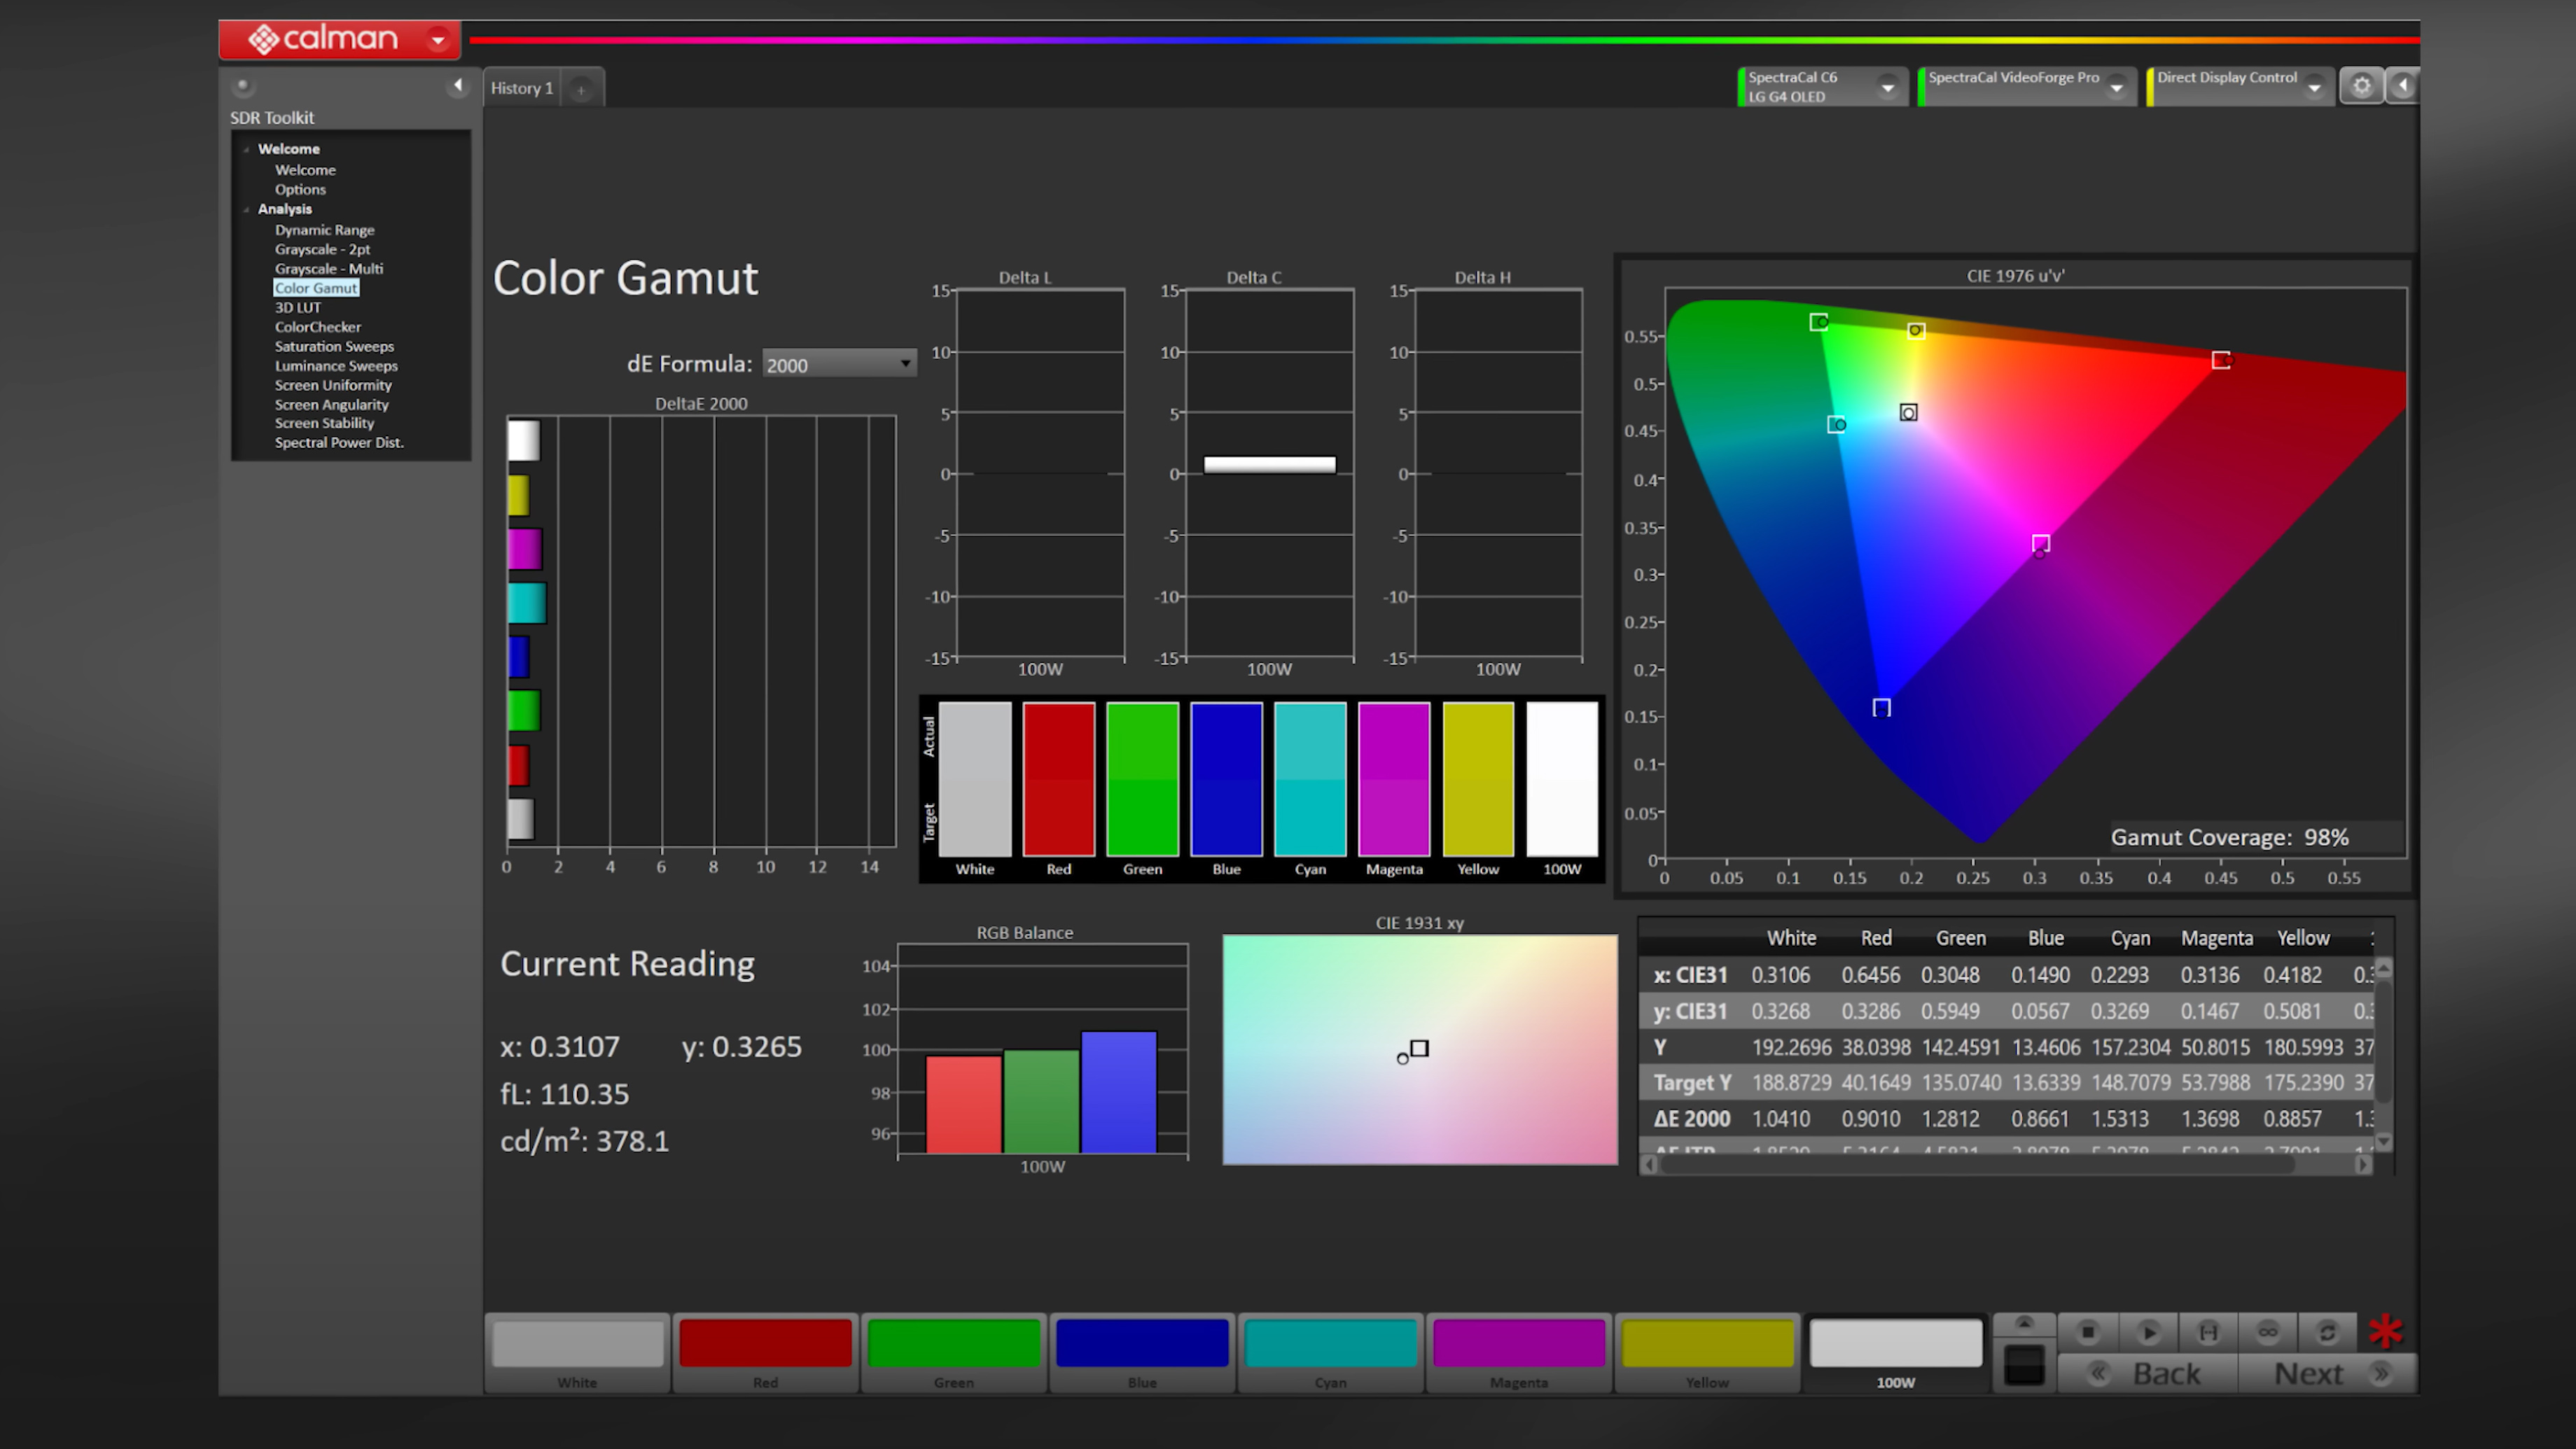Open the dE Formula dropdown
The width and height of the screenshot is (2576, 1449).
(837, 363)
